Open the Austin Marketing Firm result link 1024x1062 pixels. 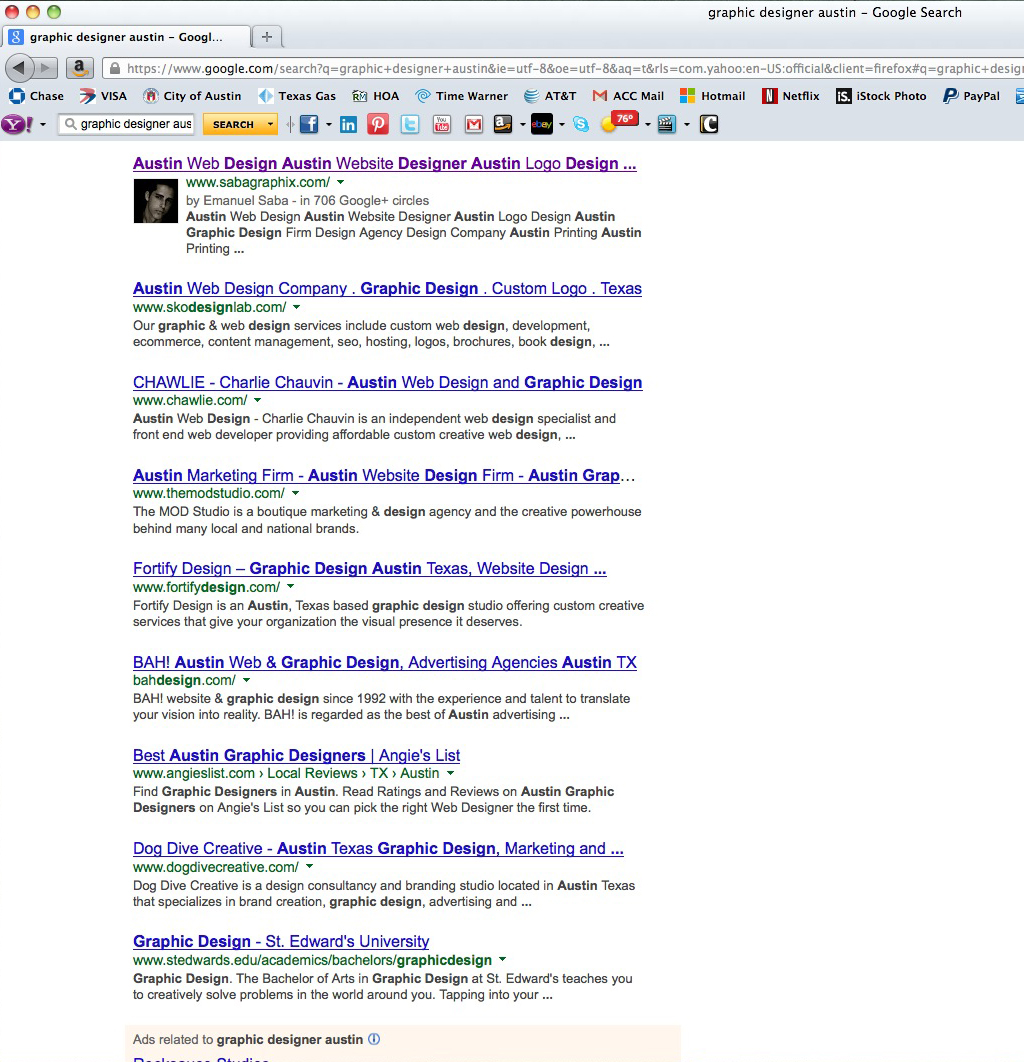pyautogui.click(x=383, y=475)
